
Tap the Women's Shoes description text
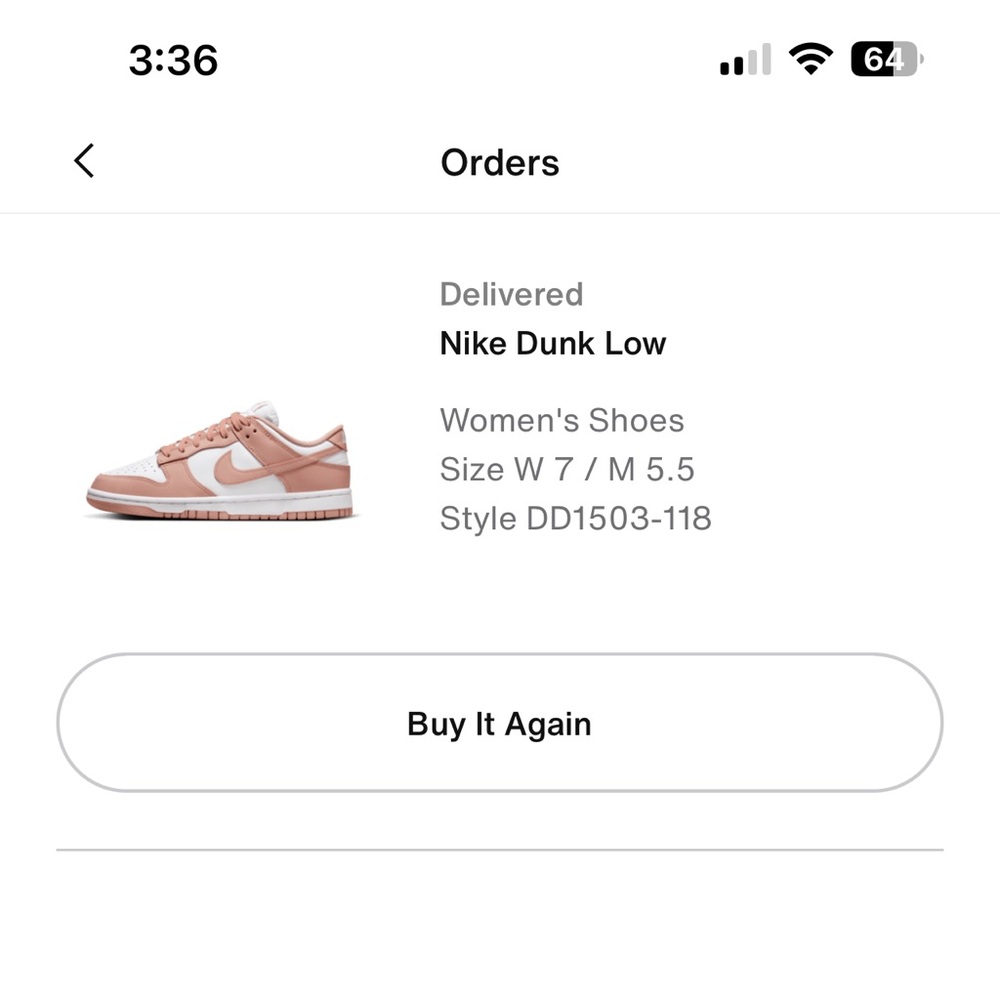point(562,420)
